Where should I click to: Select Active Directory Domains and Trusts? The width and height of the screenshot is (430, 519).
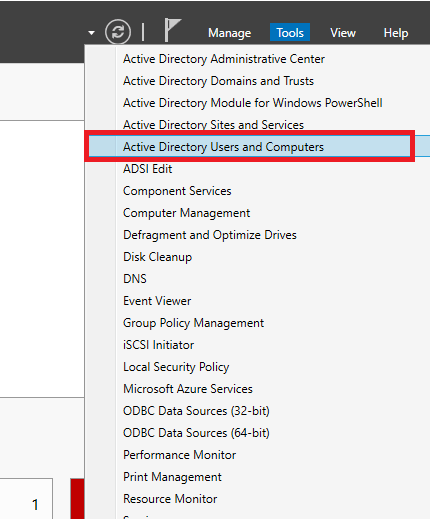(218, 81)
